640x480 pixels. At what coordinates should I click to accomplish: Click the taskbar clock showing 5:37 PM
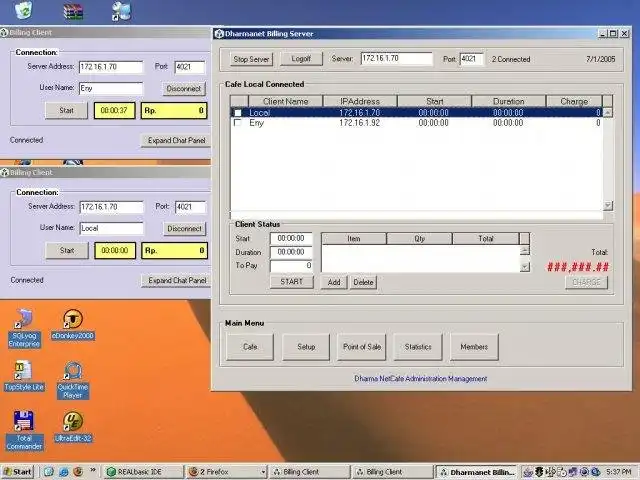click(619, 472)
